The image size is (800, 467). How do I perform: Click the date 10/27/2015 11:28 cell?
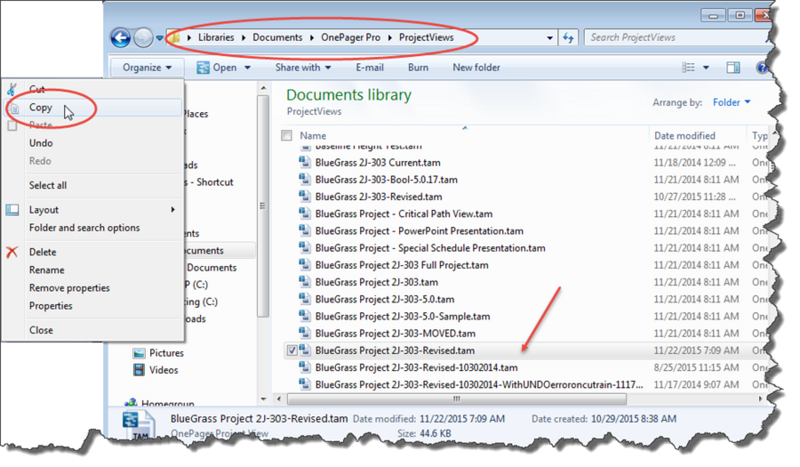(x=694, y=196)
